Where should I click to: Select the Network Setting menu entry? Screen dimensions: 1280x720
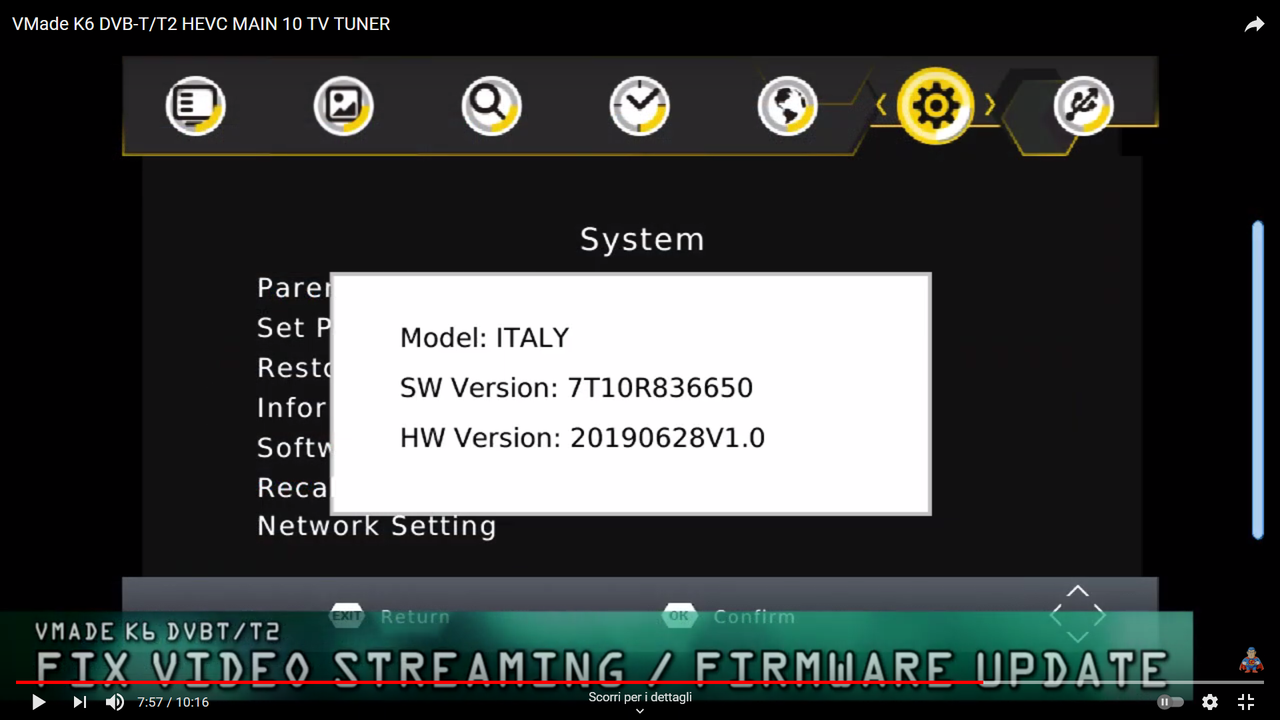pyautogui.click(x=376, y=526)
